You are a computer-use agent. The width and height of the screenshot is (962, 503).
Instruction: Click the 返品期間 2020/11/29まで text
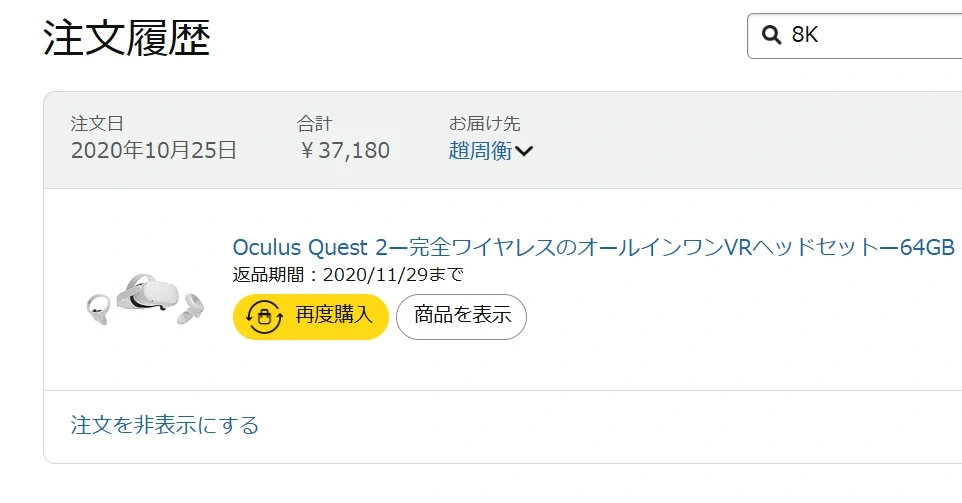[348, 275]
